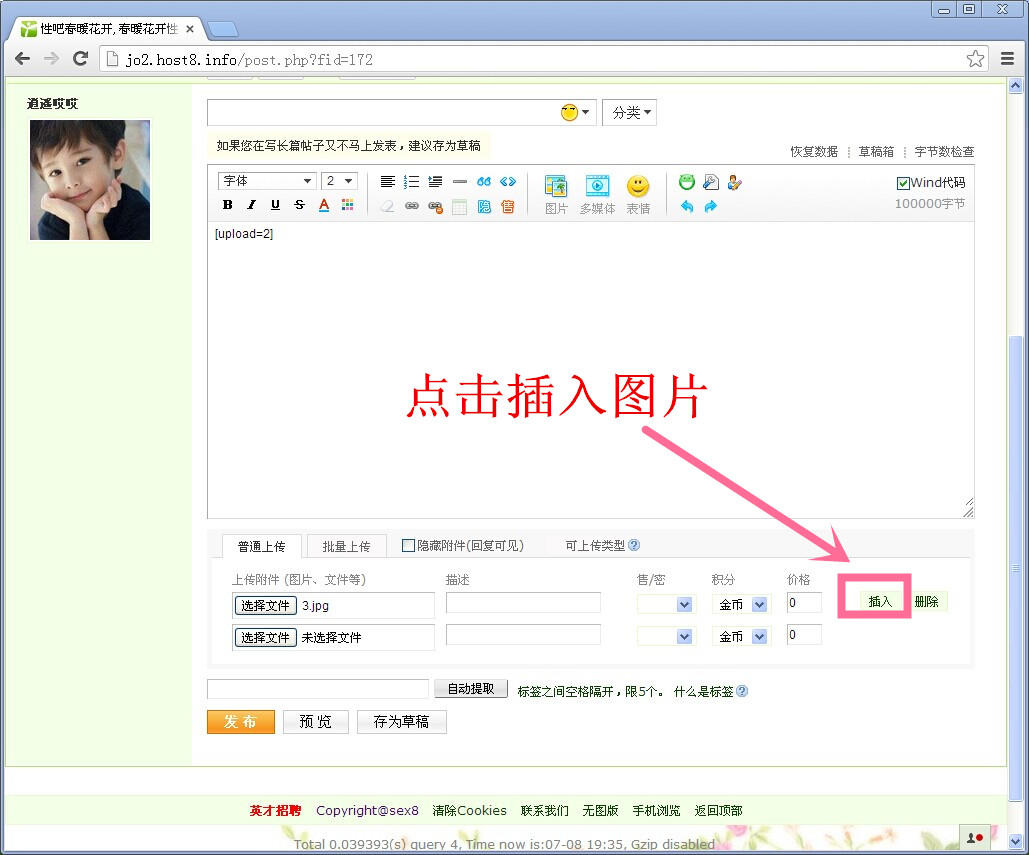Enable 隐藏附件(回复可见) checkbox
This screenshot has height=855, width=1029.
click(408, 545)
